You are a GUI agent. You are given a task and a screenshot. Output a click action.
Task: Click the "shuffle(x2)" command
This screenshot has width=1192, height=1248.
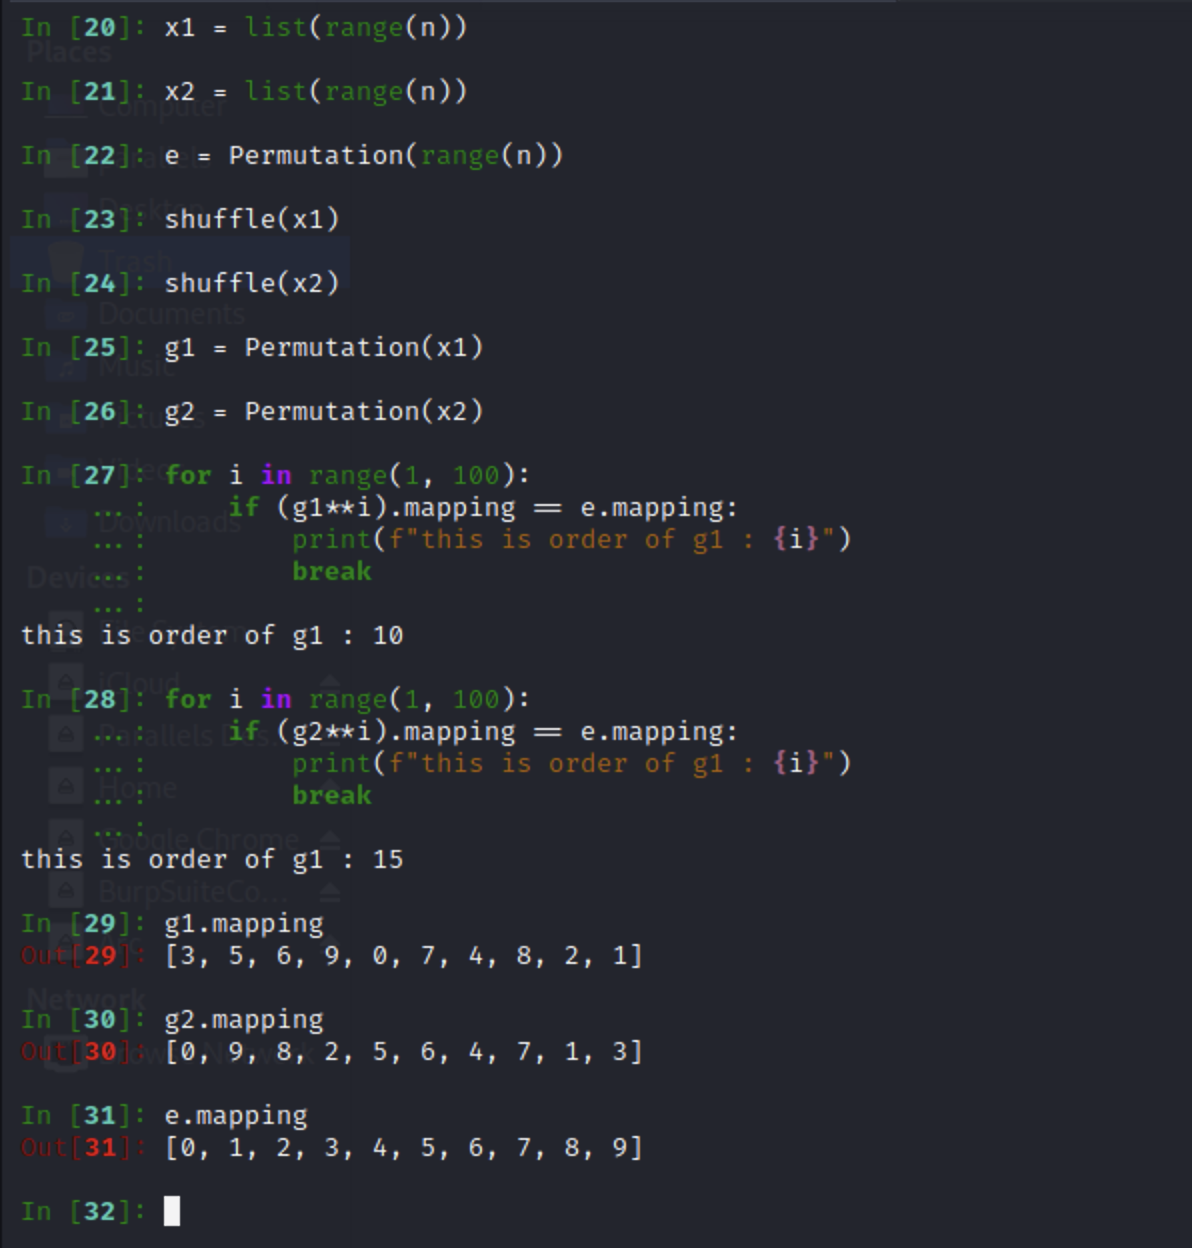252,283
